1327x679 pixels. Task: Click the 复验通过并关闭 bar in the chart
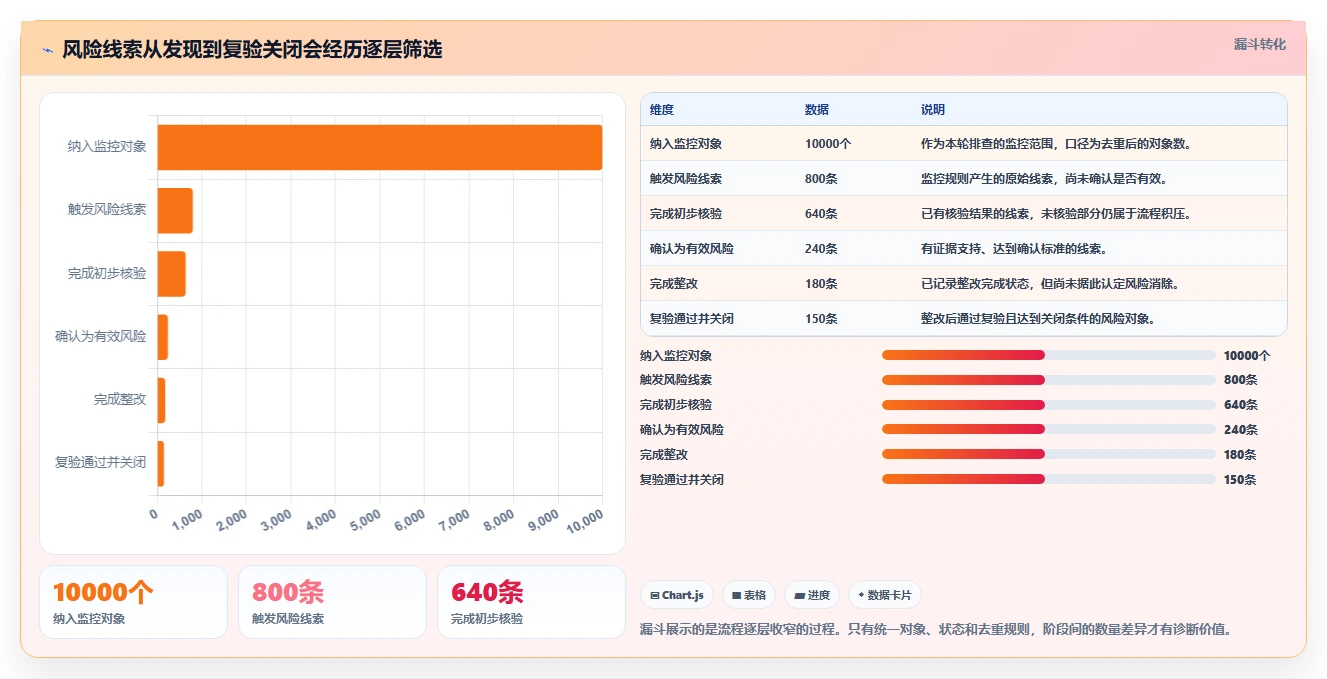point(161,463)
